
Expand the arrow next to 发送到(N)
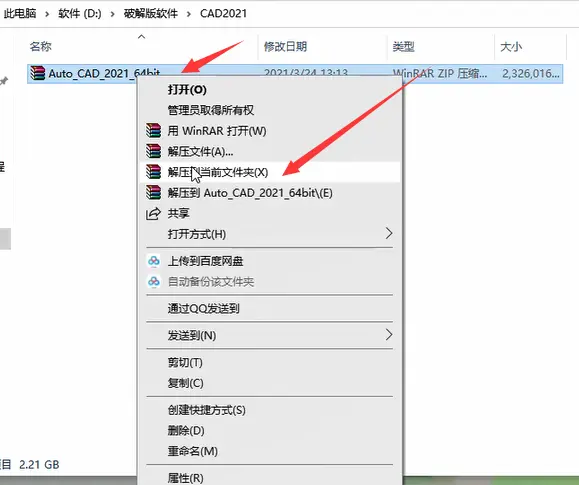pyautogui.click(x=389, y=335)
